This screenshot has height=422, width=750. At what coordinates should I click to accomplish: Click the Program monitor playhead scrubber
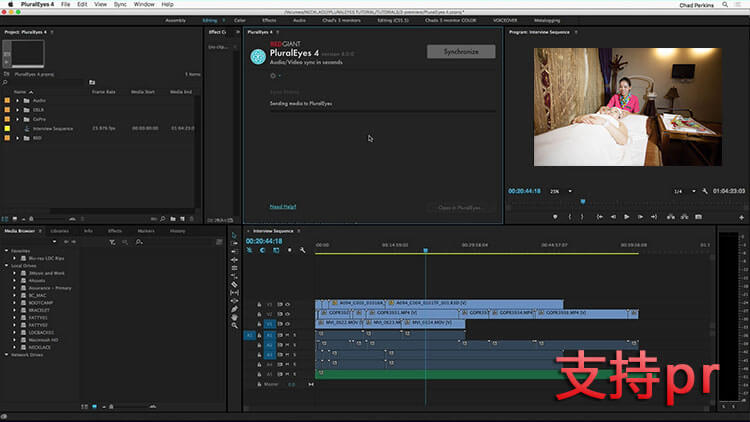(x=583, y=201)
